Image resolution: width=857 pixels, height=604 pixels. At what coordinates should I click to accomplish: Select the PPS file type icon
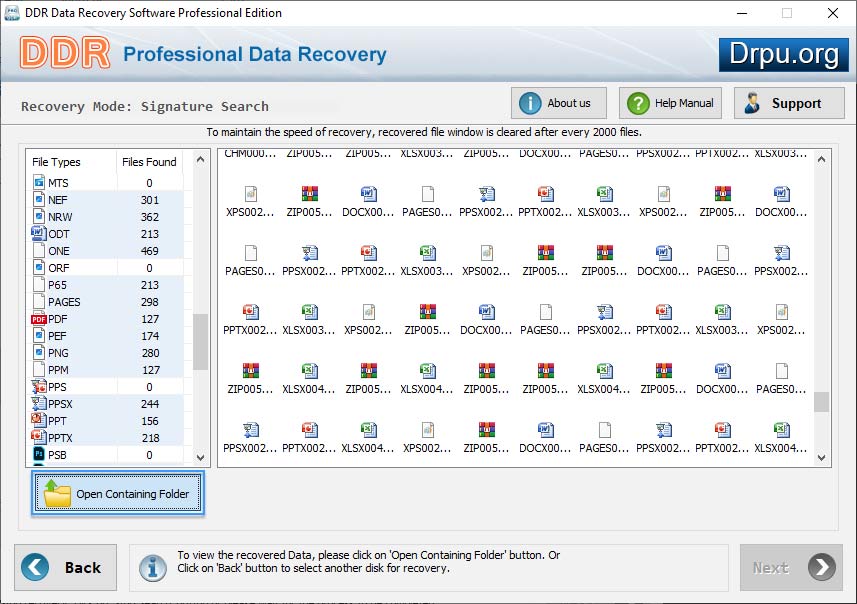39,386
